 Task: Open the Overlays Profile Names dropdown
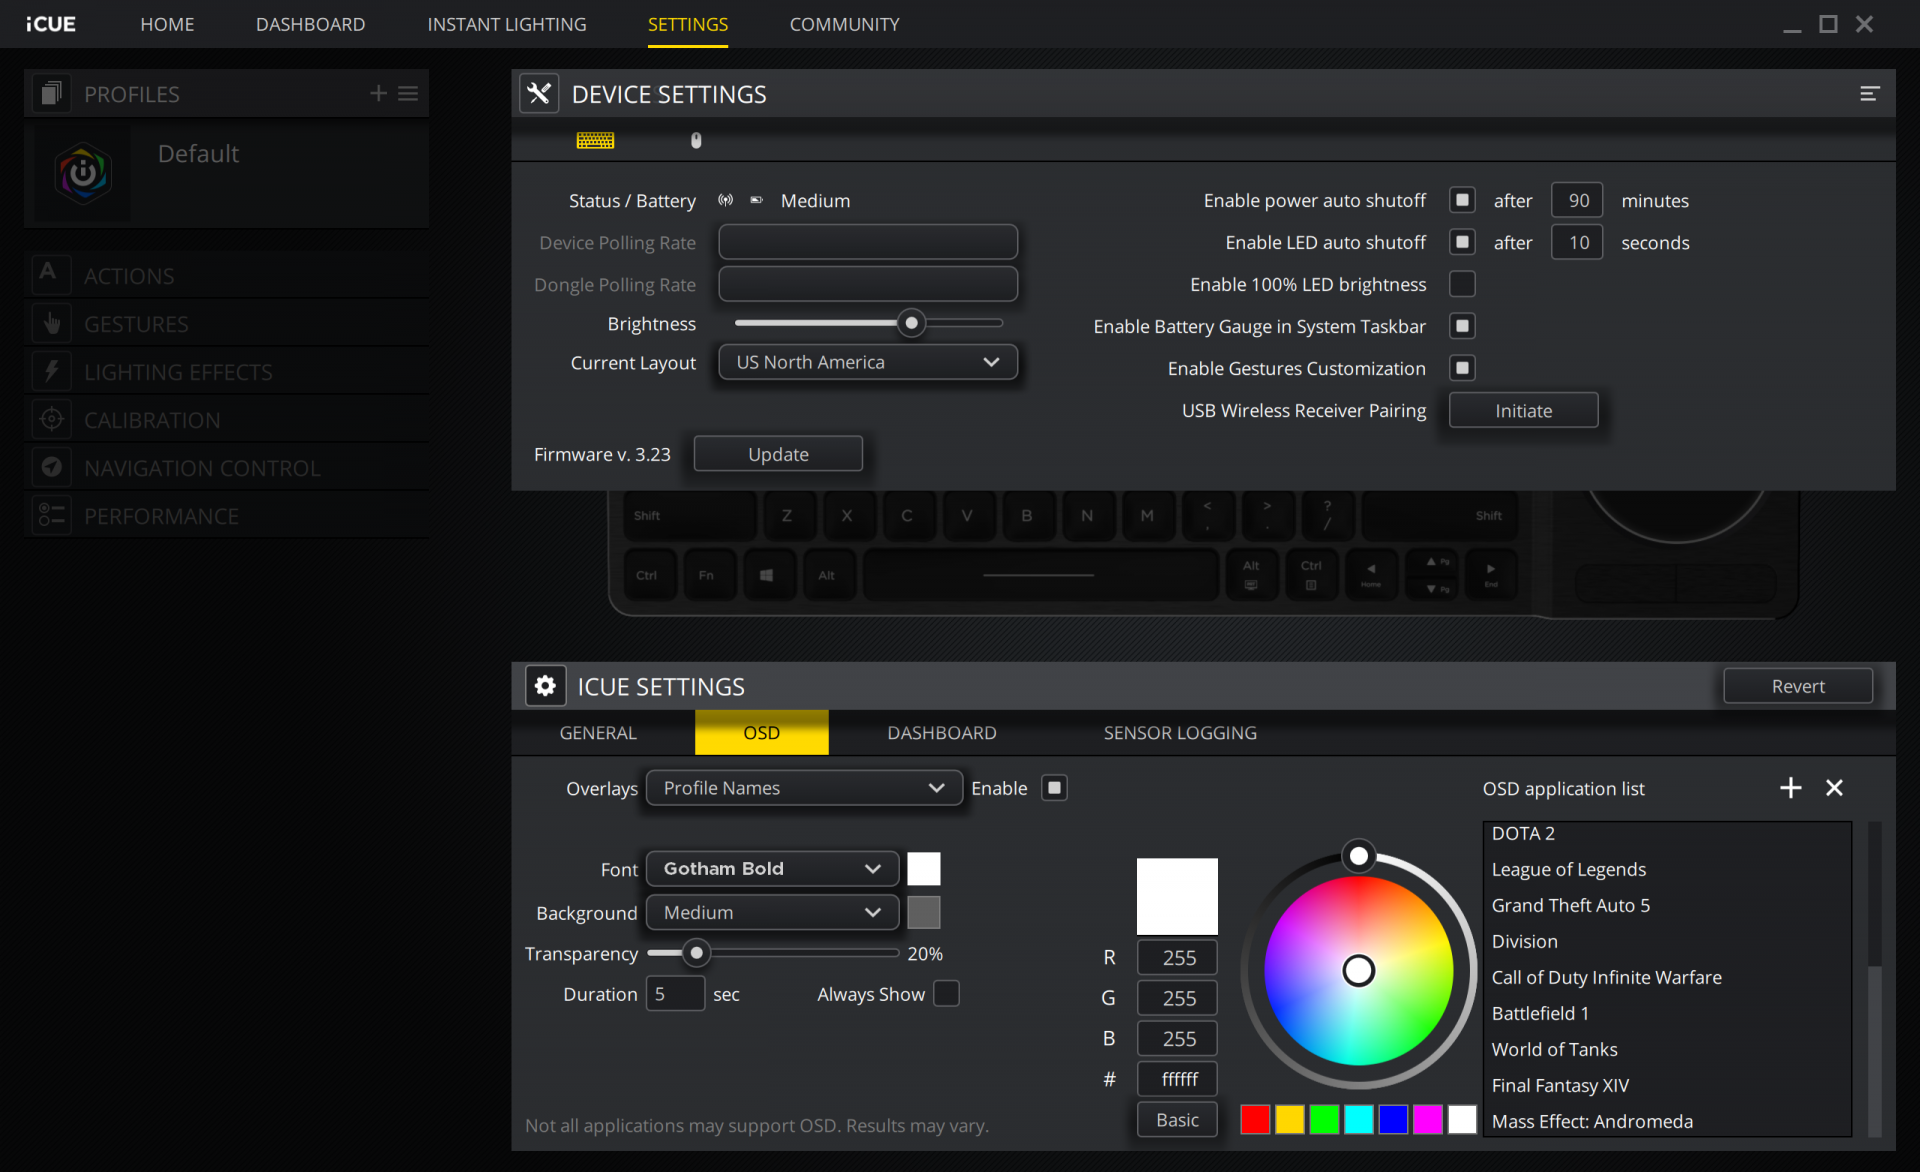[803, 788]
